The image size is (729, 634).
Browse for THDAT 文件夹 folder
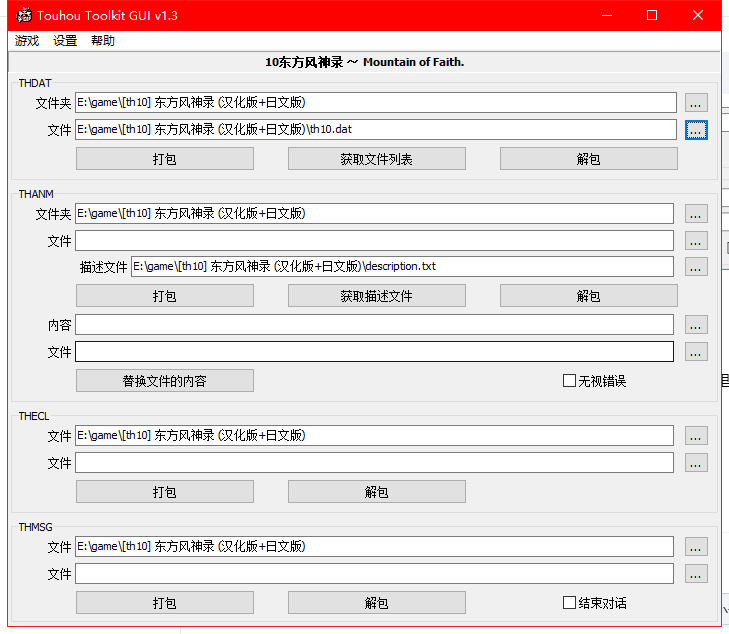click(696, 103)
